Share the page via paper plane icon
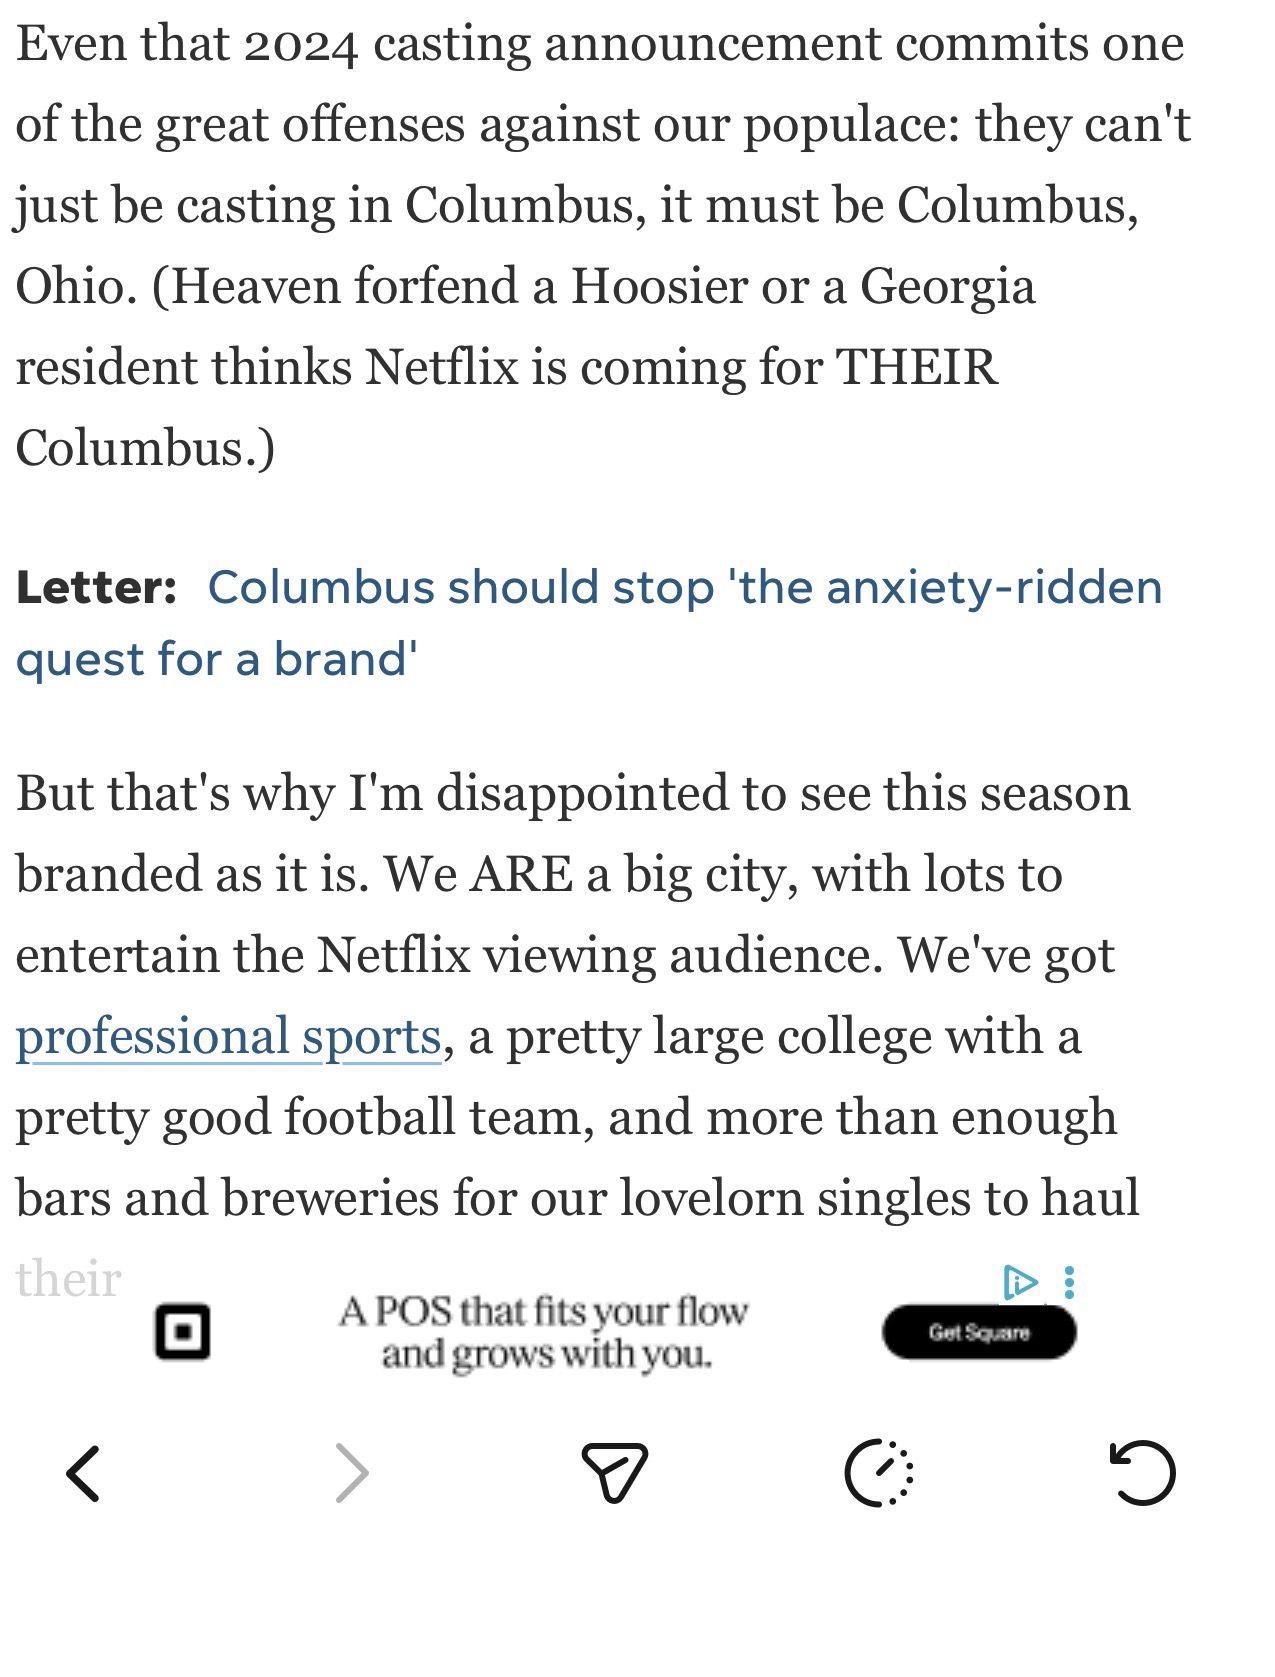This screenshot has height=1677, width=1275. coord(614,1472)
